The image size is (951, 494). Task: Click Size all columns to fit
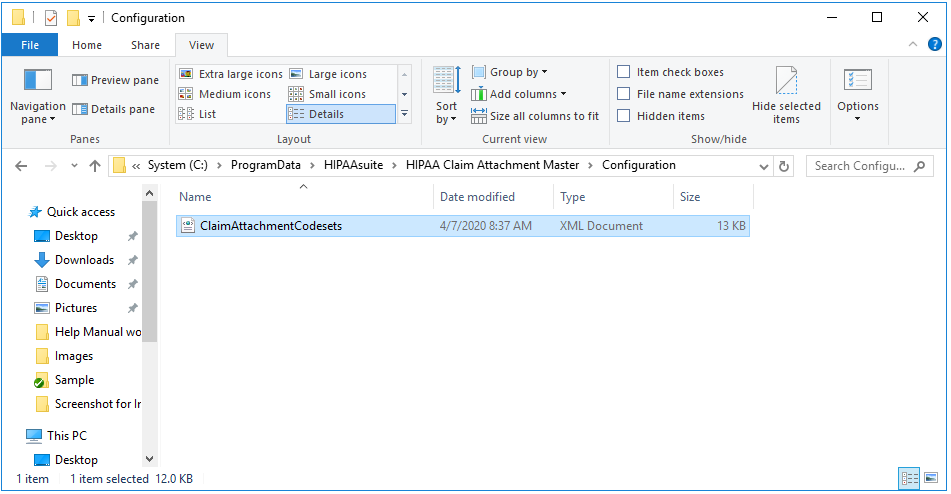(535, 116)
